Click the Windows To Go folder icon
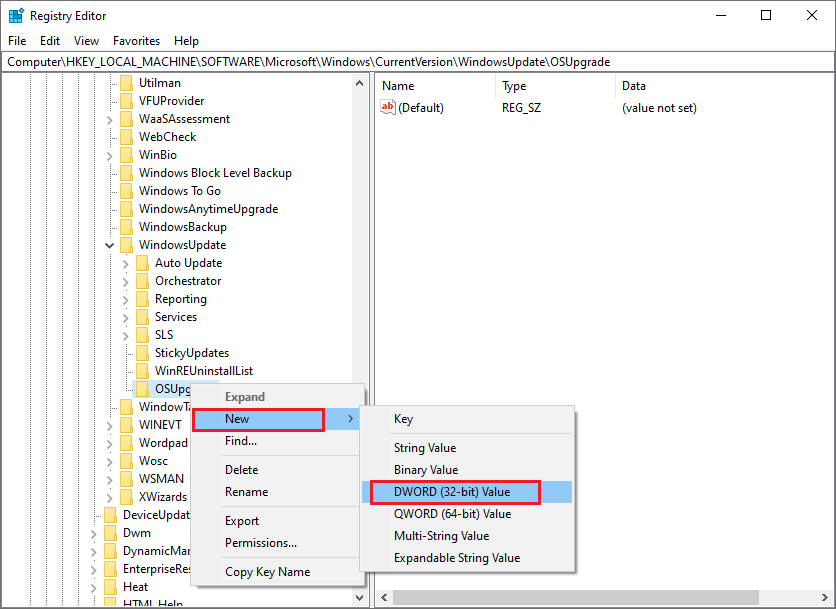This screenshot has width=836, height=609. 126,191
